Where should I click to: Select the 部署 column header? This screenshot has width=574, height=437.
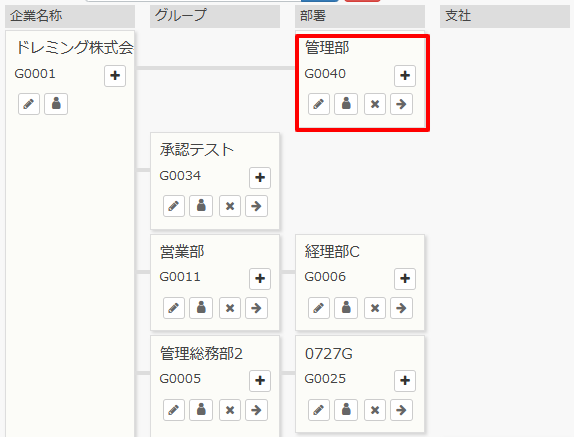(x=360, y=16)
